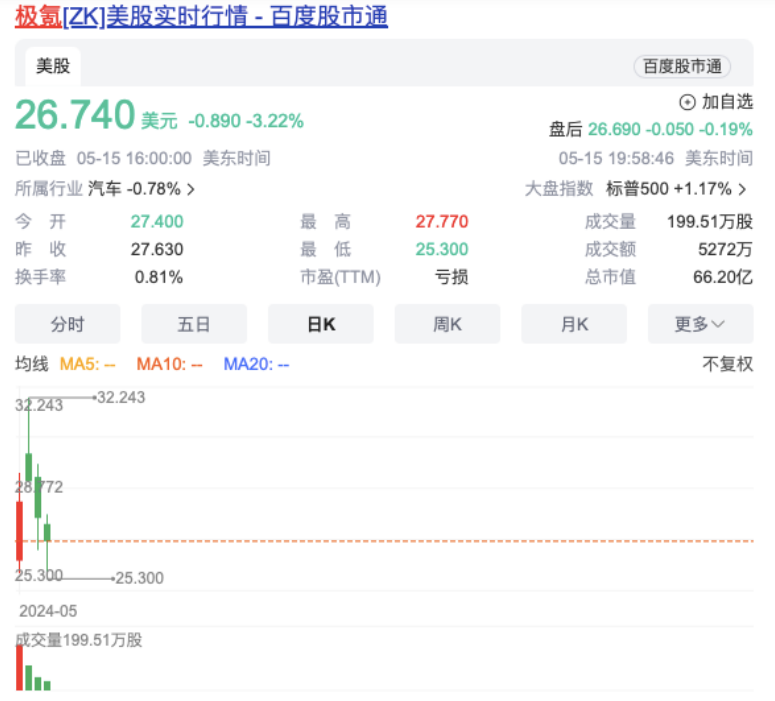This screenshot has width=775, height=701.
Task: Click chevron next to 汽车 -0.78%
Action: (191, 189)
